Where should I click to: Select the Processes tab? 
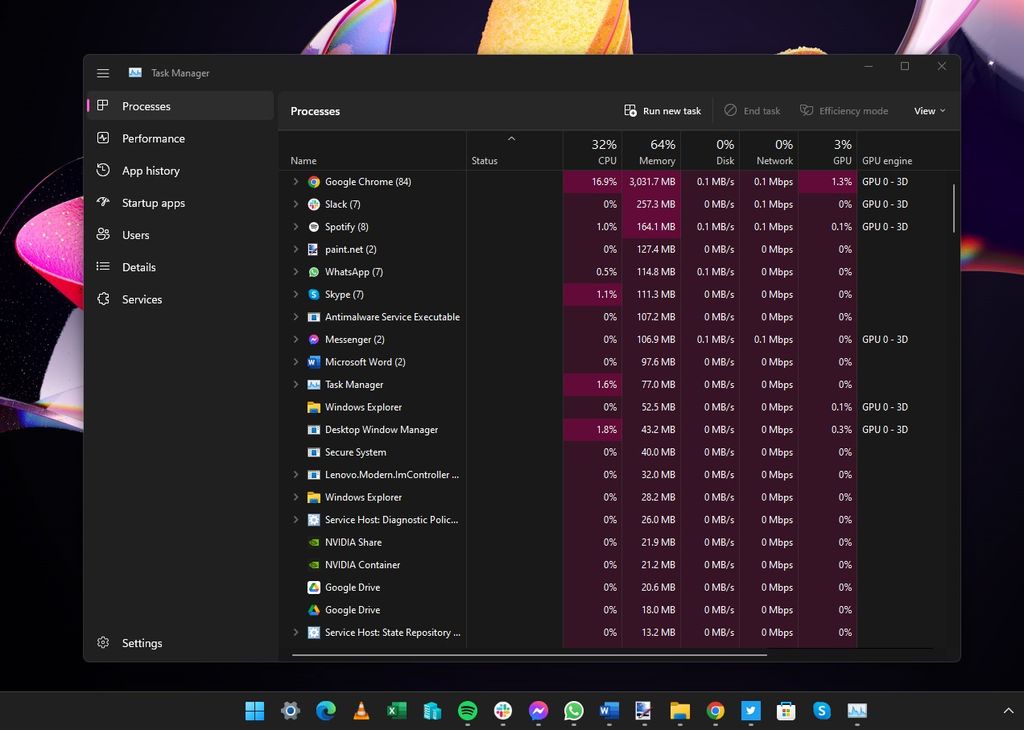coord(147,105)
